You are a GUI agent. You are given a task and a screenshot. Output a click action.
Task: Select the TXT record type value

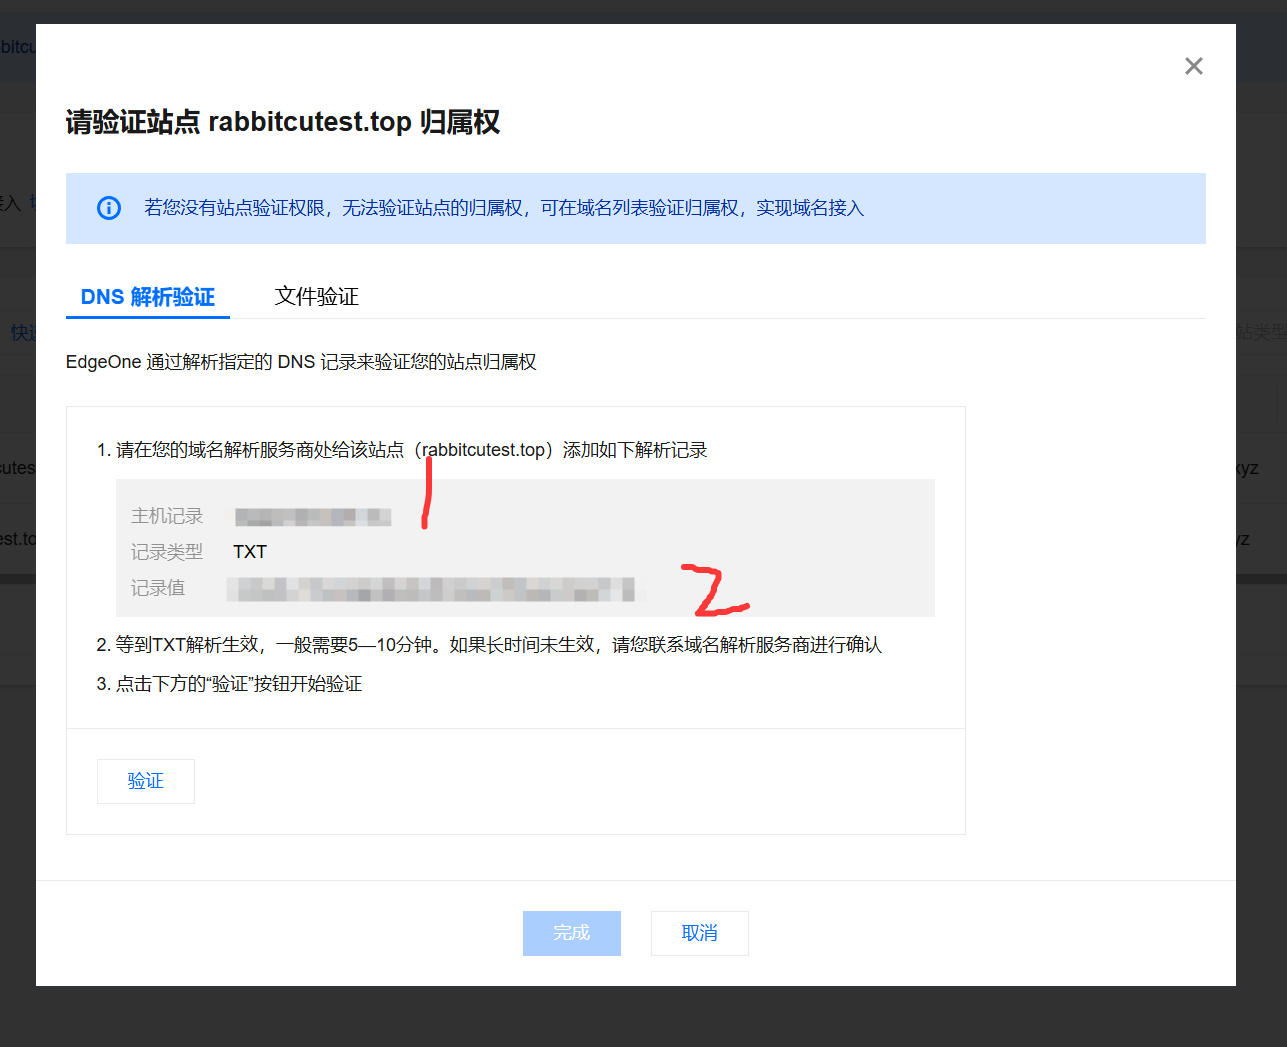tap(250, 552)
